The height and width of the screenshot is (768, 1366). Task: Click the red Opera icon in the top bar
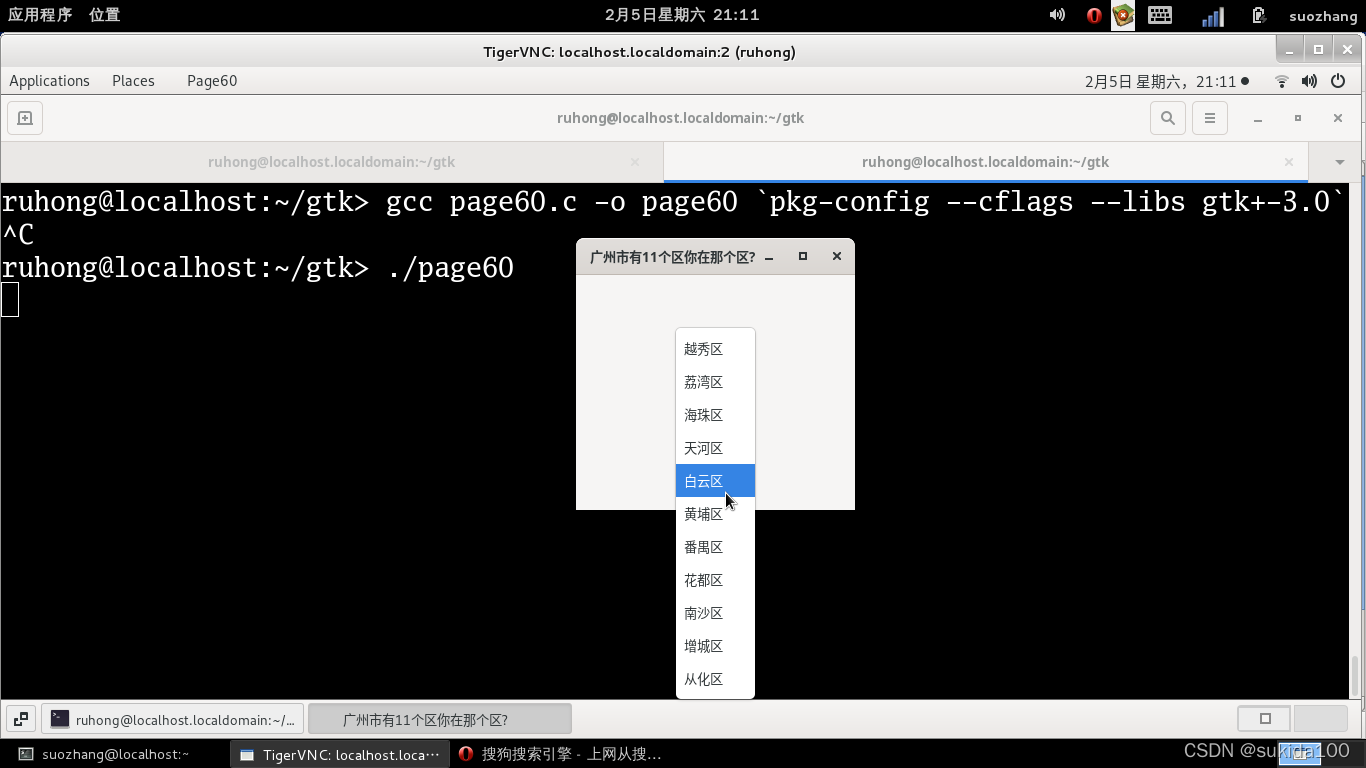(1094, 15)
